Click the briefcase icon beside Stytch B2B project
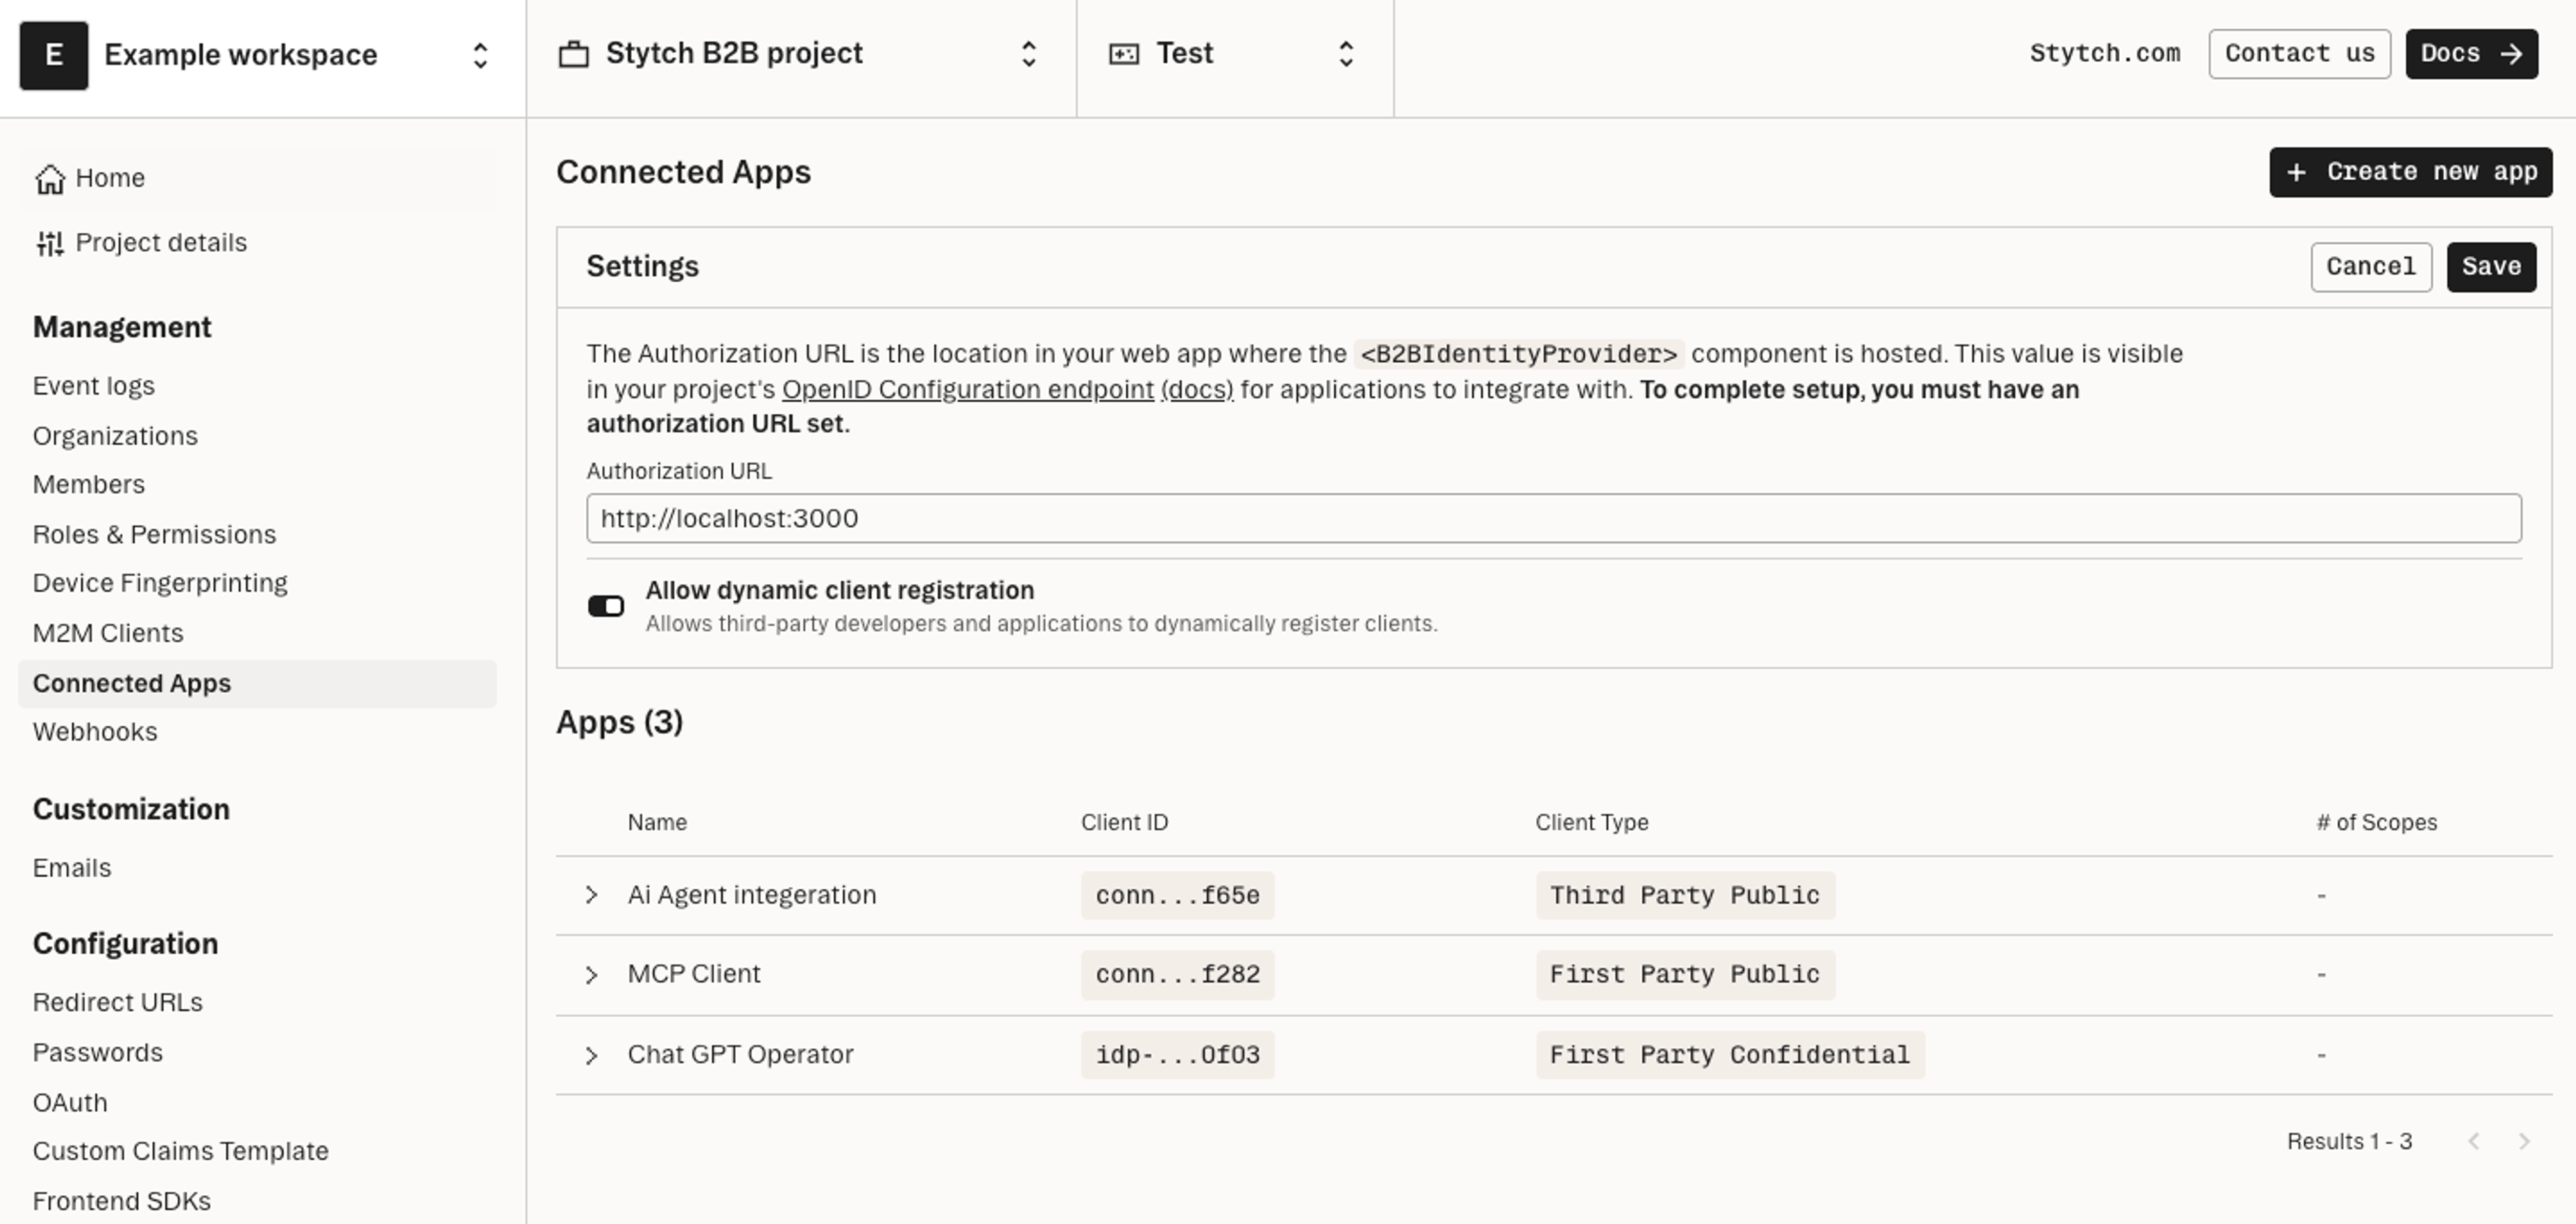Screen dimensions: 2576x1224 pyautogui.click(x=573, y=54)
